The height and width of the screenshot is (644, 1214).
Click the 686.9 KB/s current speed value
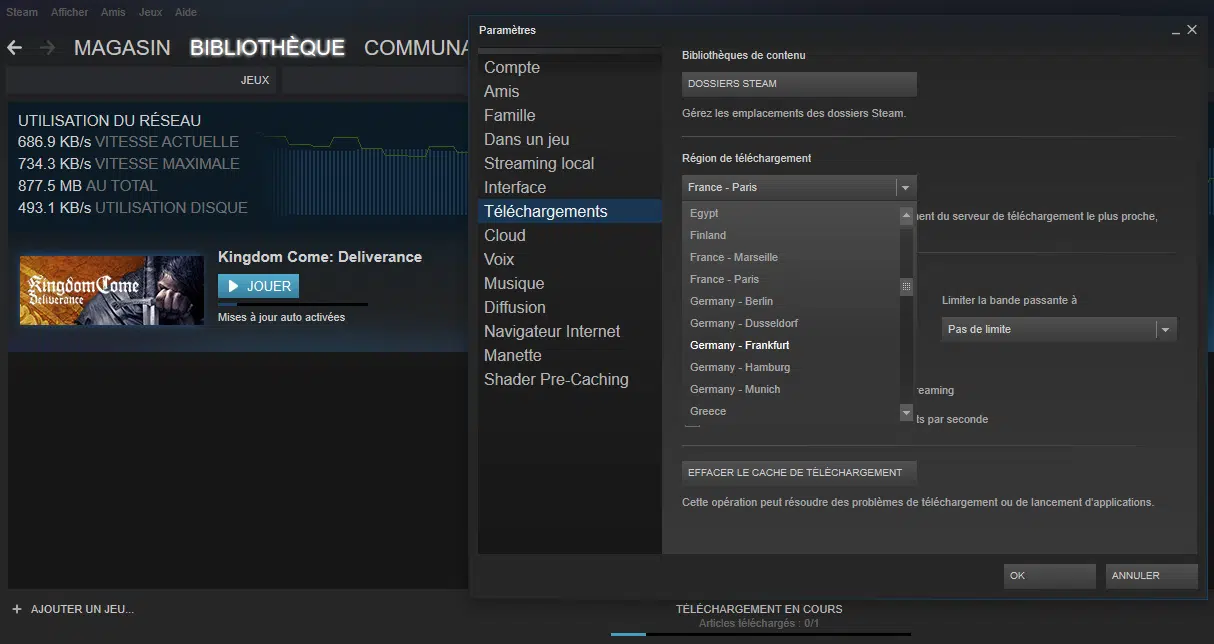click(x=54, y=142)
